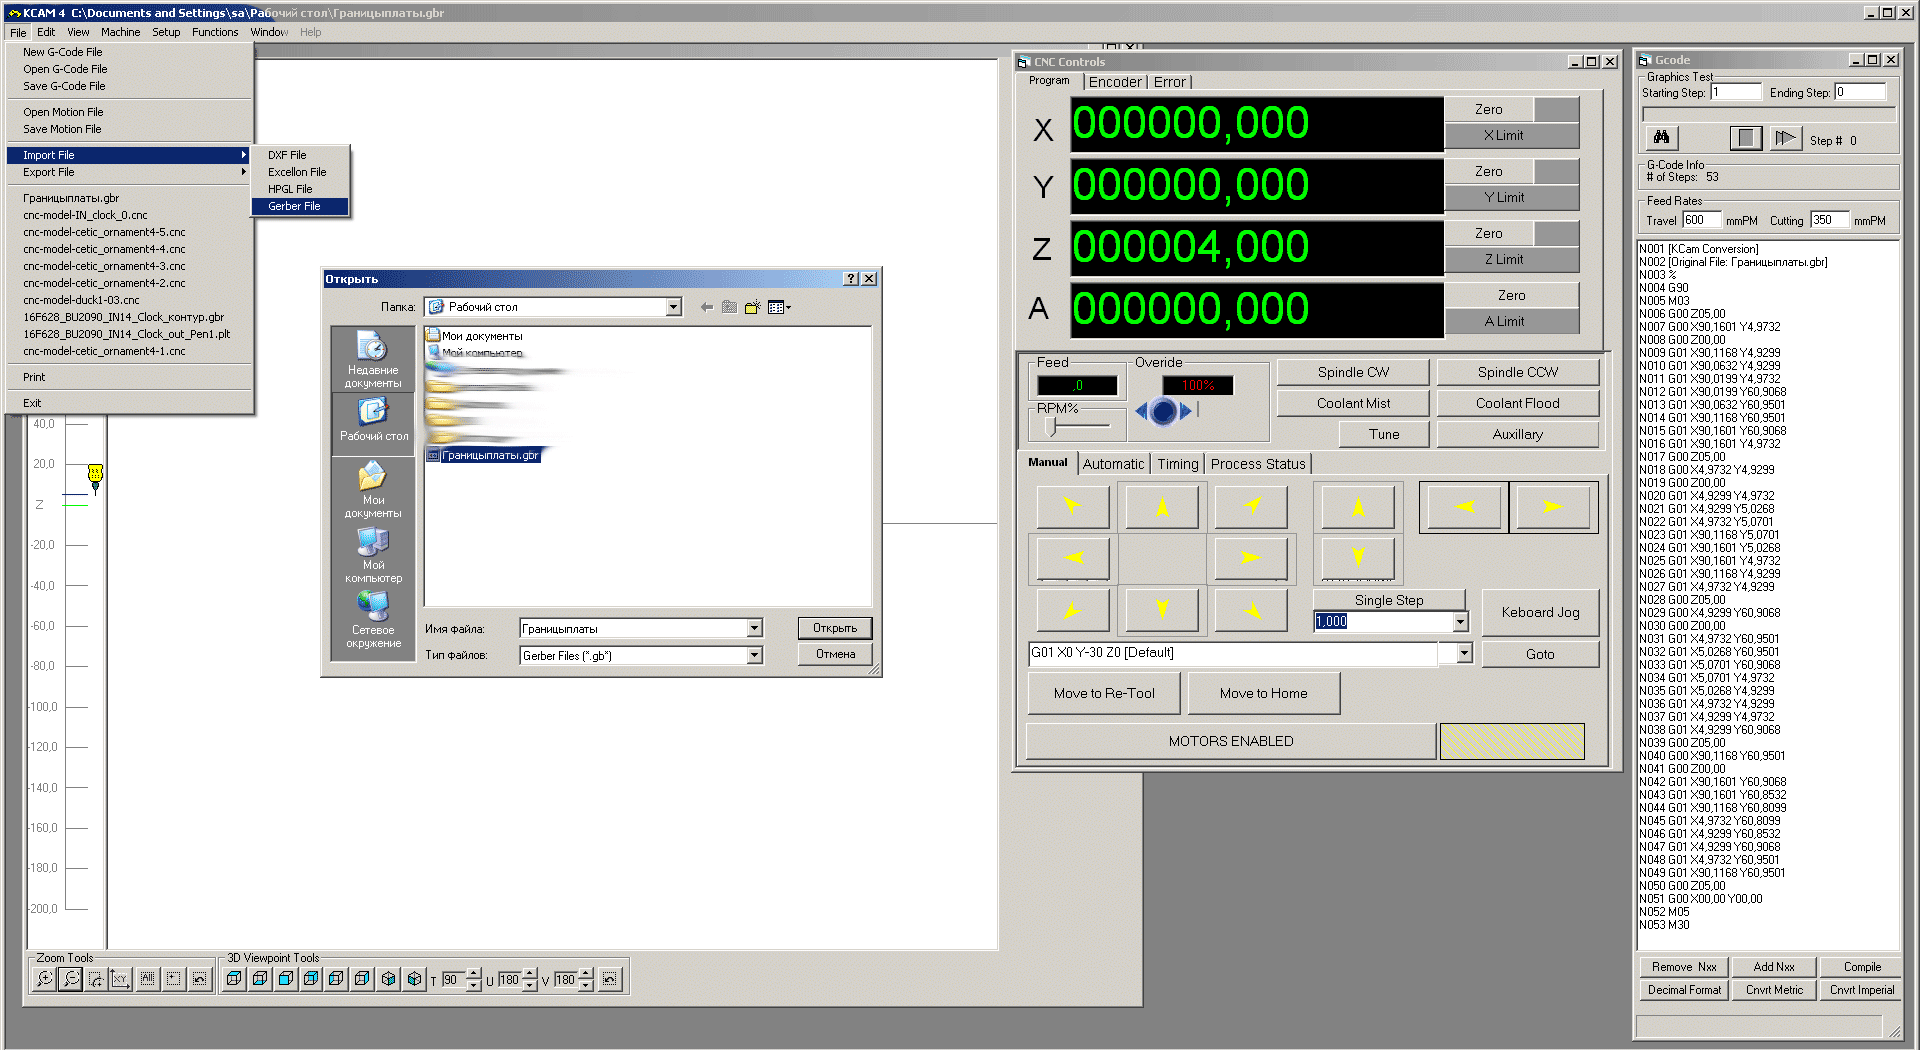Viewport: 1920px width, 1050px height.
Task: Click the up-one-level folder icon in Open dialog
Action: click(729, 307)
